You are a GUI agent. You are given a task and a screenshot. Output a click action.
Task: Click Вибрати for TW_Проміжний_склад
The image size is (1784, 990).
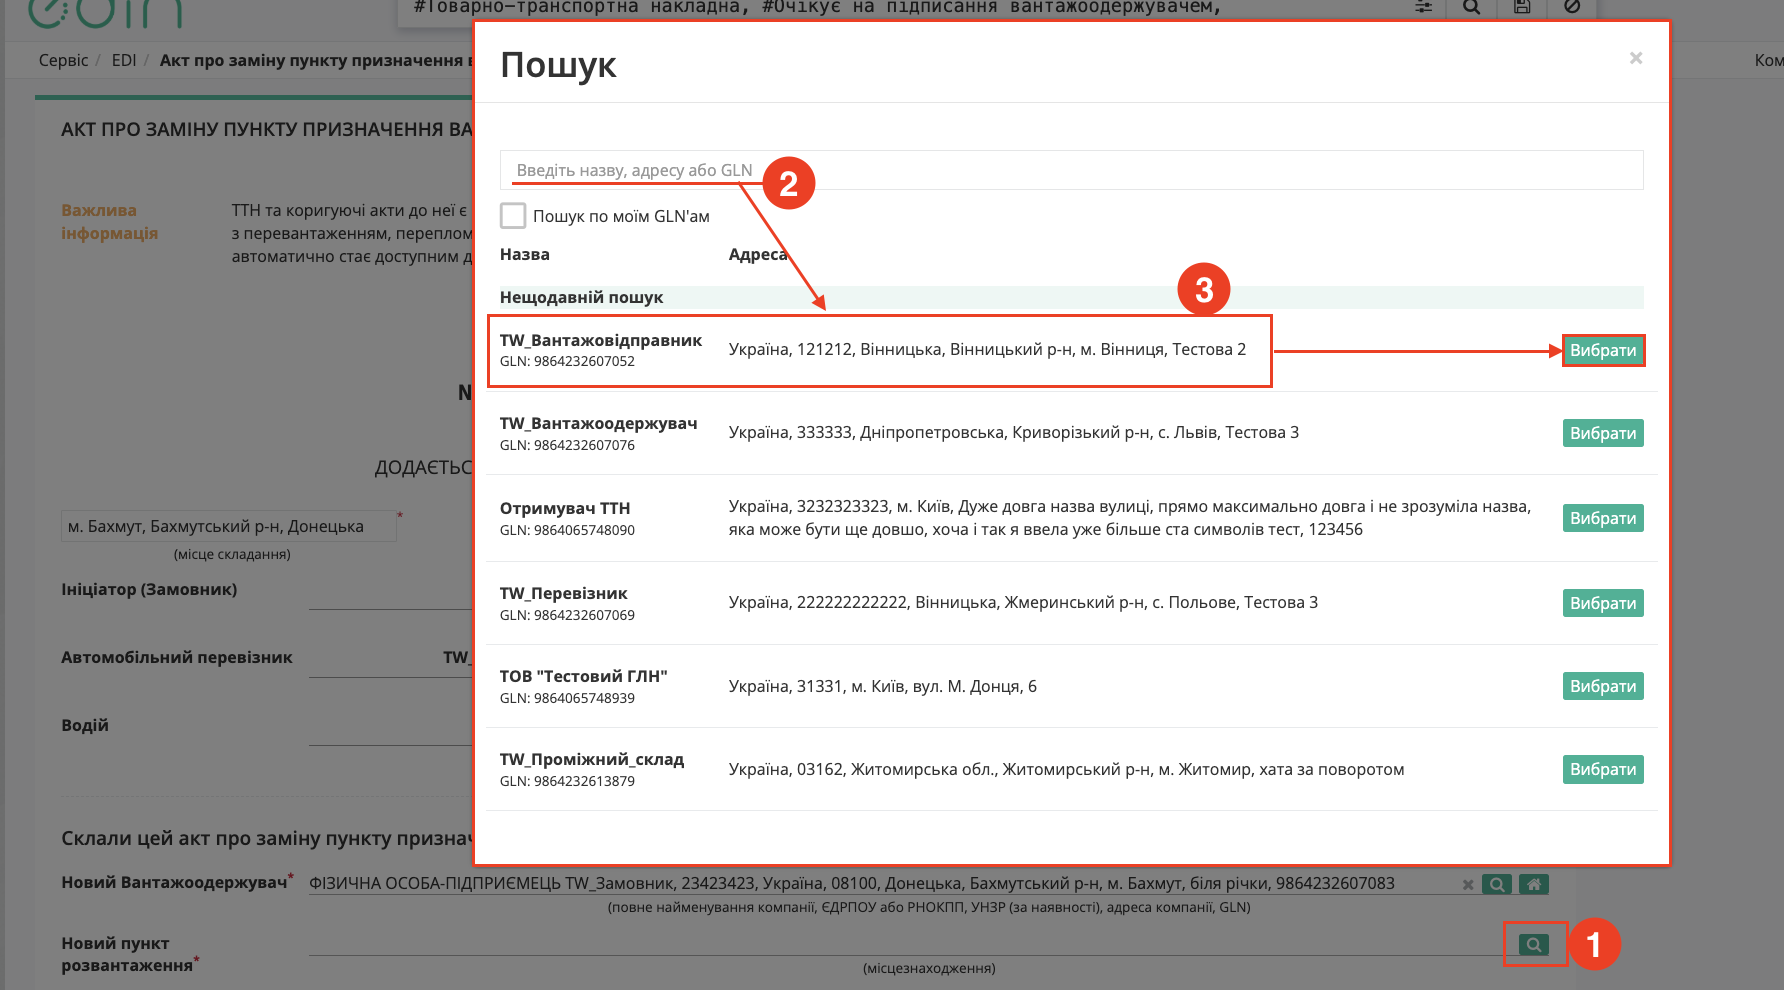[x=1603, y=769]
